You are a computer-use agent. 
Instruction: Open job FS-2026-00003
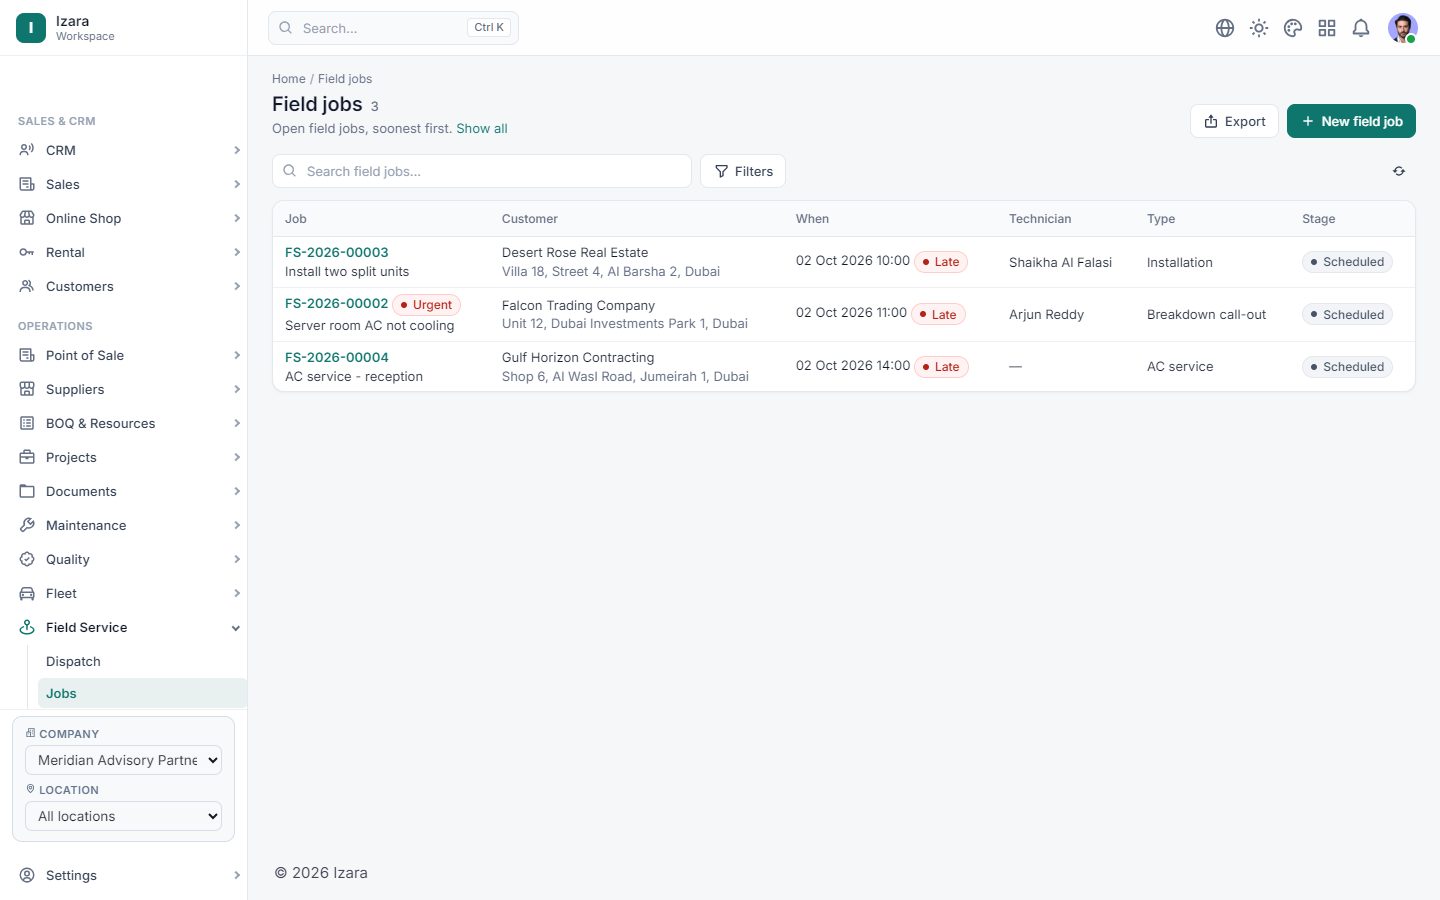tap(337, 252)
